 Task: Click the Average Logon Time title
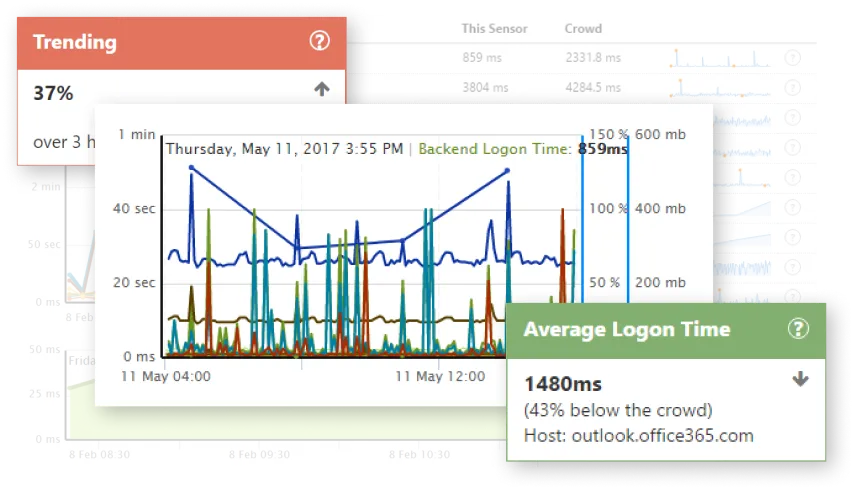coord(627,329)
